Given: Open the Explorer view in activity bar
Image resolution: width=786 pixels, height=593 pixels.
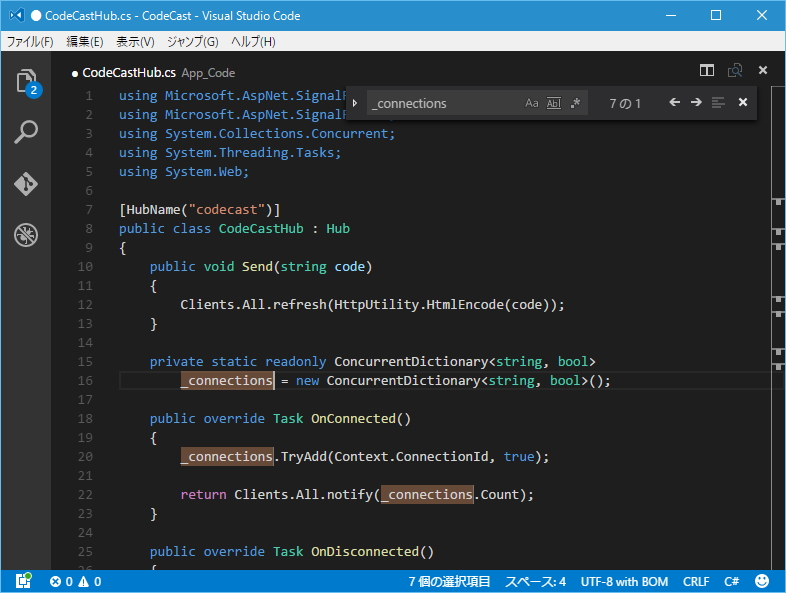Looking at the screenshot, I should tap(27, 82).
